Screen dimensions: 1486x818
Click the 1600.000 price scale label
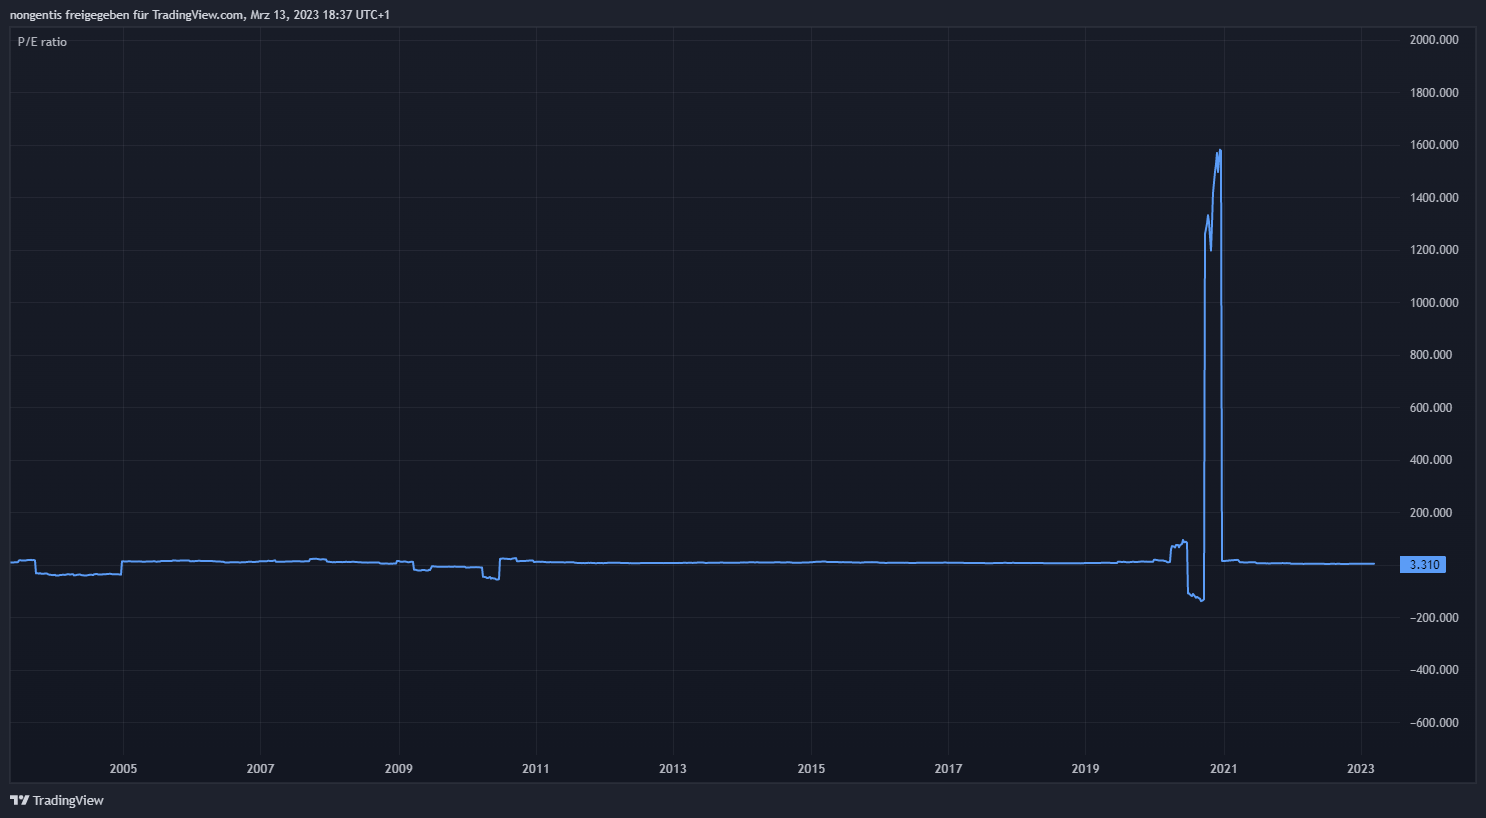click(1433, 145)
